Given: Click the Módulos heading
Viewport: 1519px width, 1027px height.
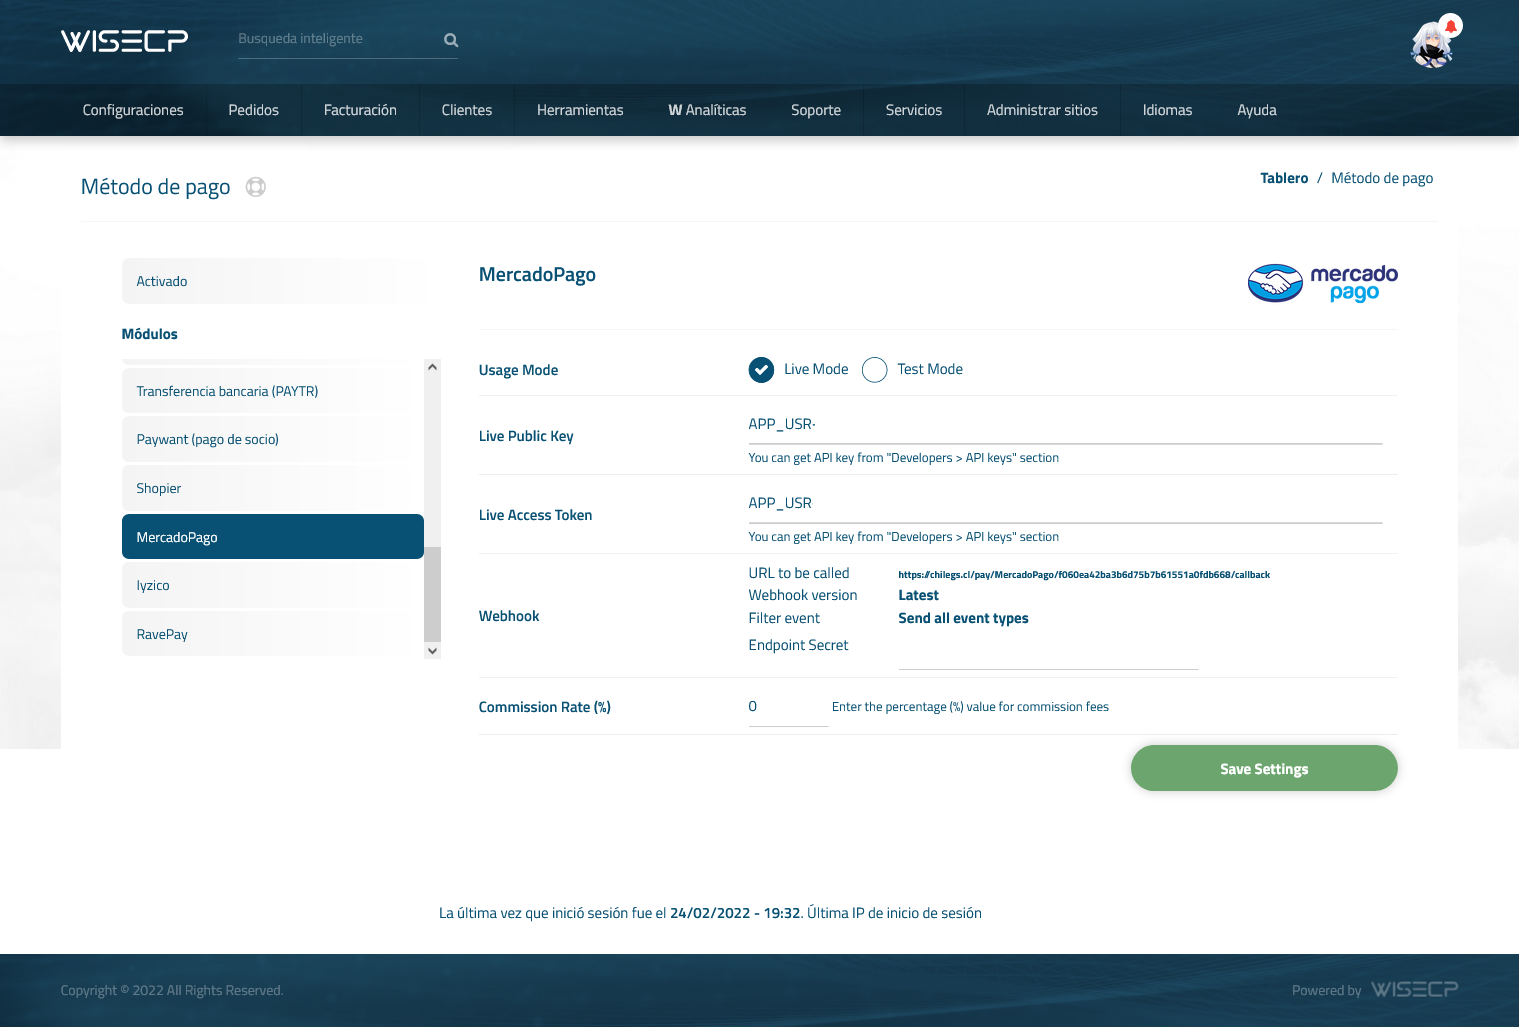Looking at the screenshot, I should pos(149,334).
